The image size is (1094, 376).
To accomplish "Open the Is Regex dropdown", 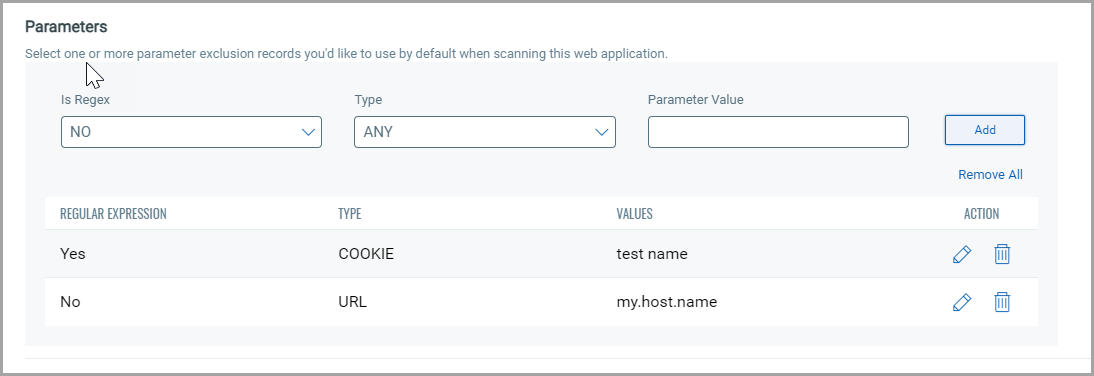I will pyautogui.click(x=191, y=132).
